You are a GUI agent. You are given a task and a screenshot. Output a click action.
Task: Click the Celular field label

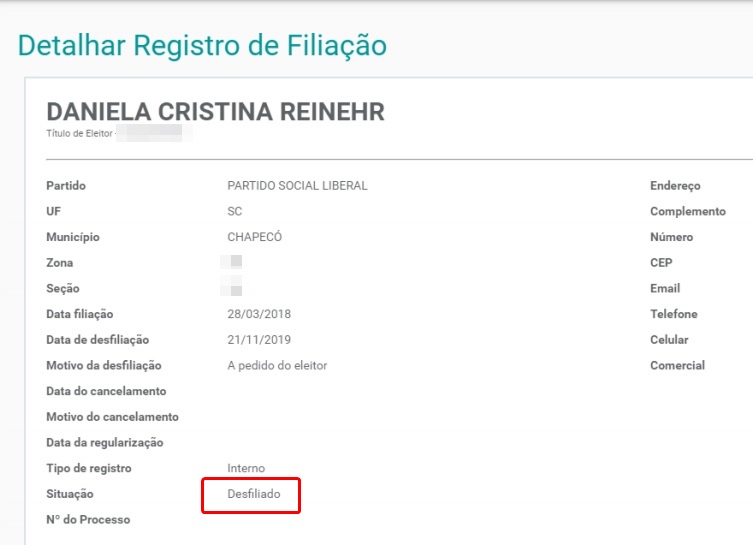pyautogui.click(x=669, y=340)
